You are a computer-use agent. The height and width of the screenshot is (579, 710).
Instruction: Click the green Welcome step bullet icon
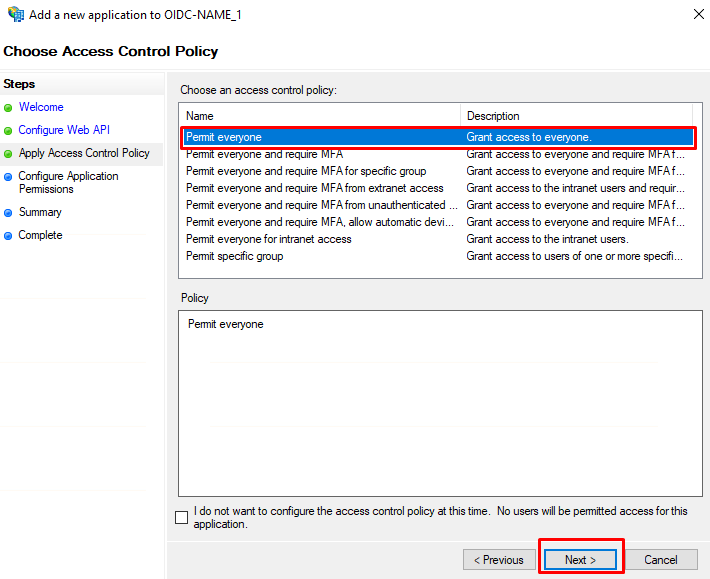click(8, 108)
